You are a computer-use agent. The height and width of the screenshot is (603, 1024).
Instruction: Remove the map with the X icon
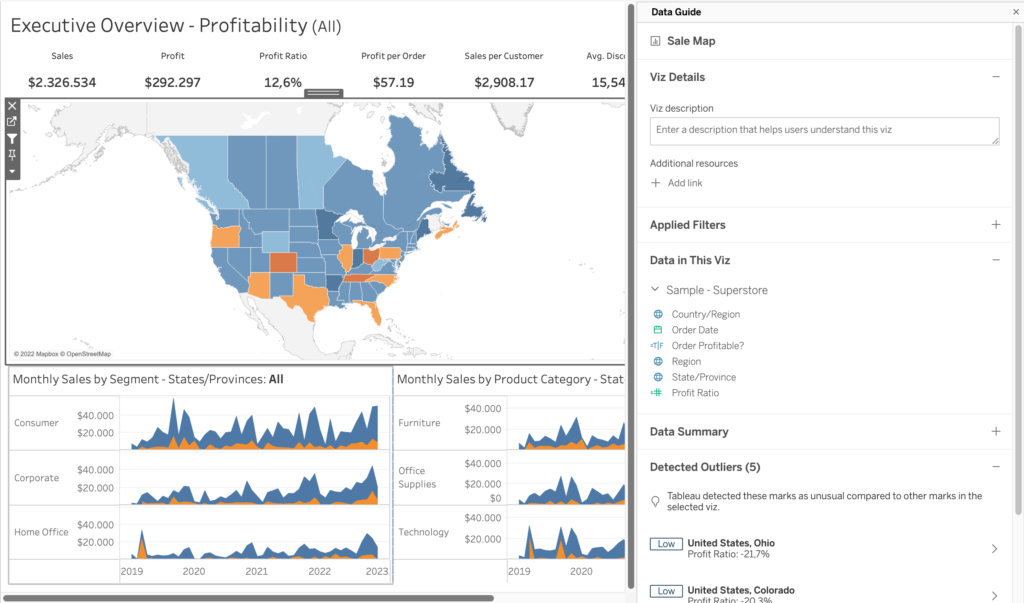(12, 105)
